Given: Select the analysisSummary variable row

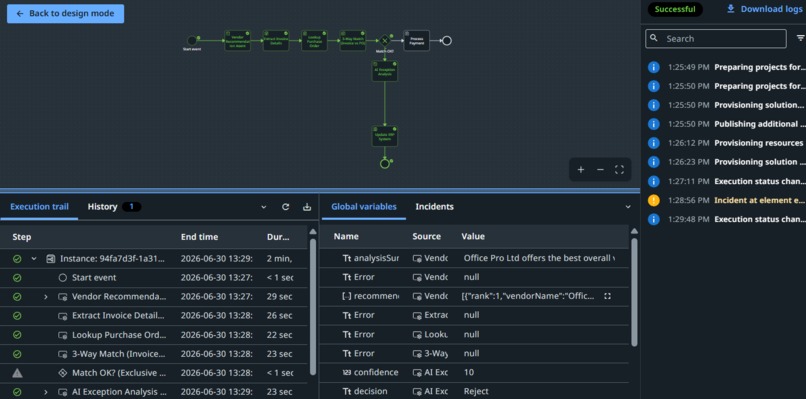Looking at the screenshot, I should tap(475, 258).
